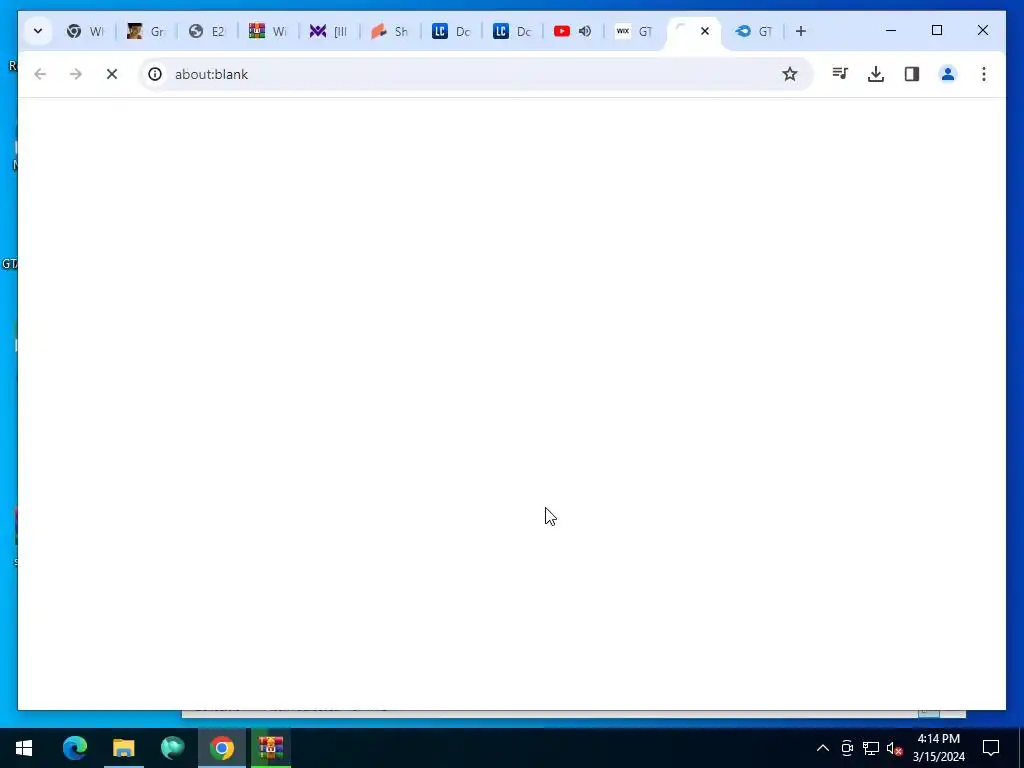Go forward to next page
This screenshot has width=1024, height=768.
[76, 74]
